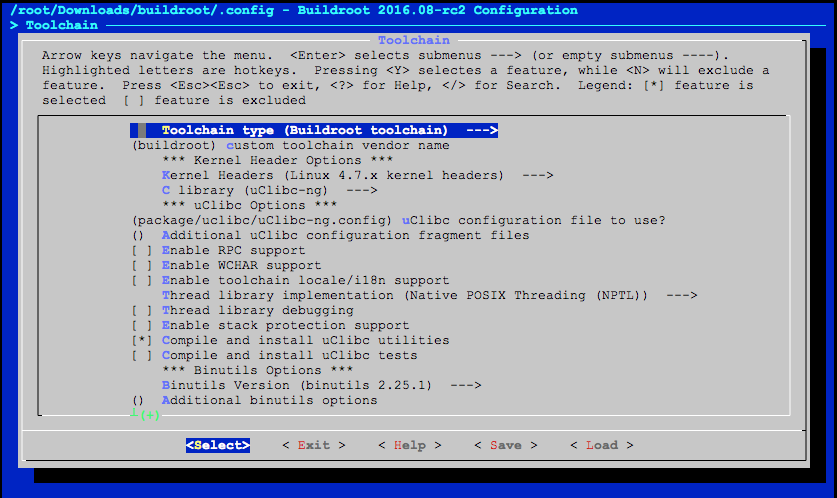The image size is (837, 498).
Task: Edit additional uClibc configuration fragment files
Action: tap(330, 235)
